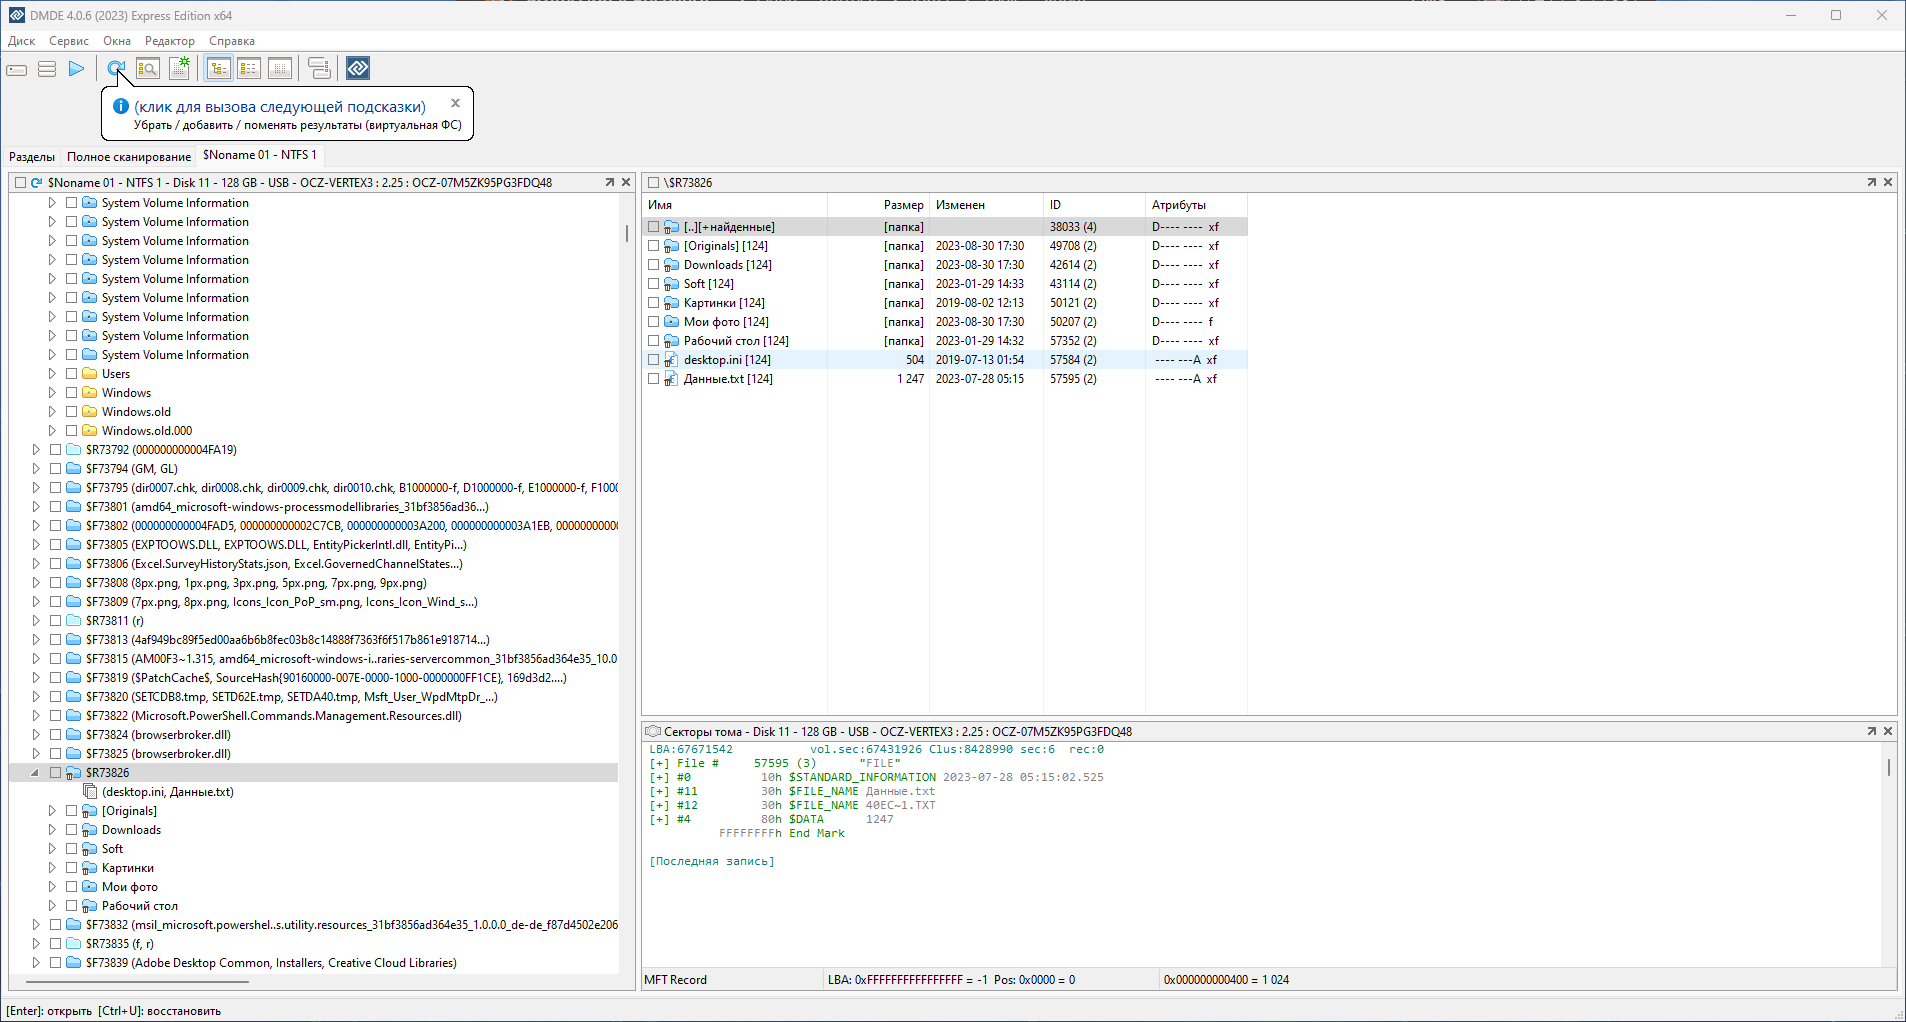Click the blue tooltip hint link text

[x=280, y=107]
